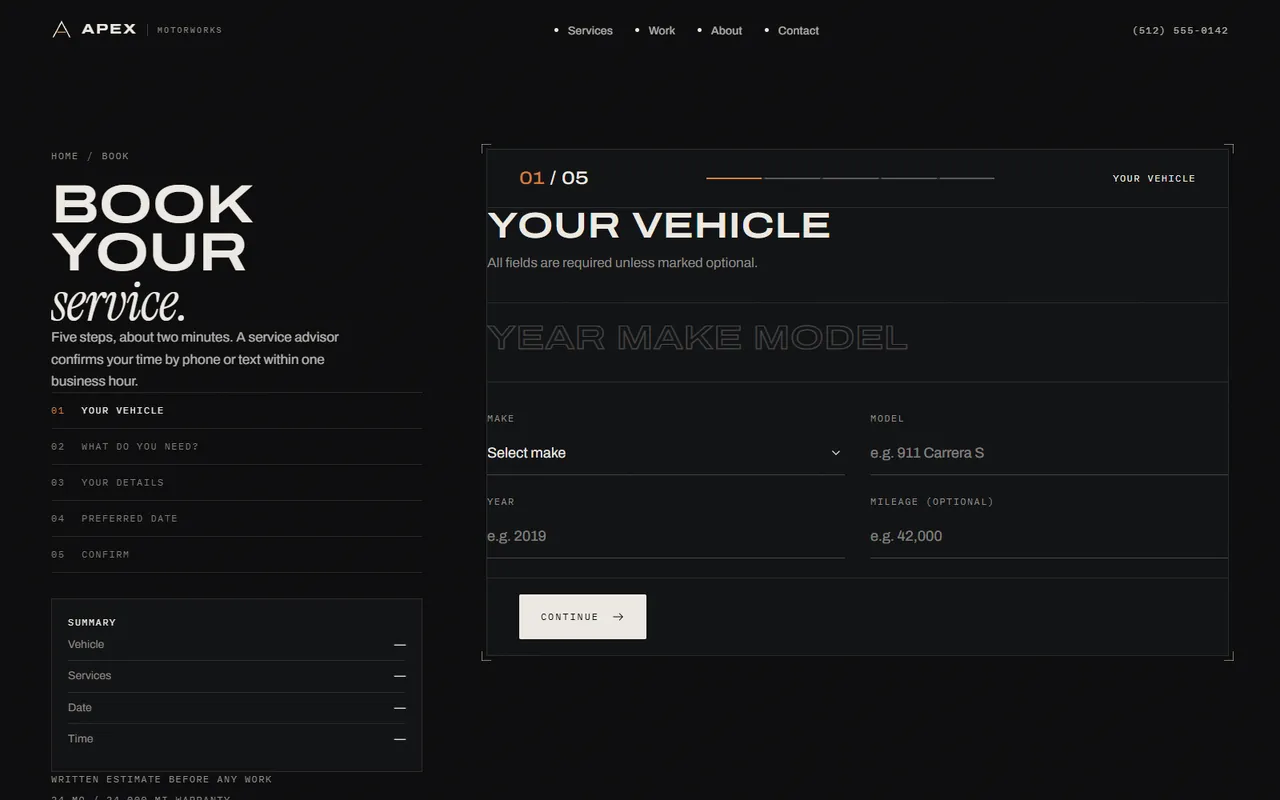Screen dimensions: 1280x800
Task: Click the YOUR VEHICLE label beside progress bar
Action: point(1154,178)
